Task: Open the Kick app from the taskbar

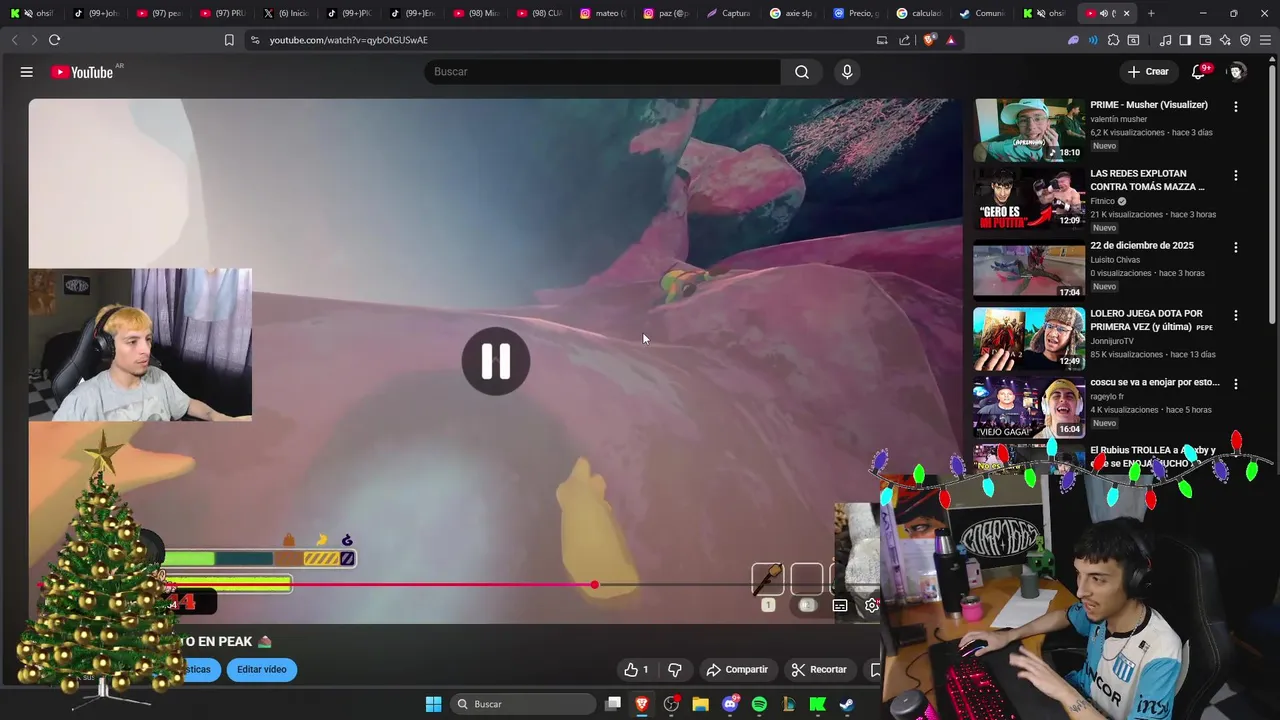Action: pos(818,704)
